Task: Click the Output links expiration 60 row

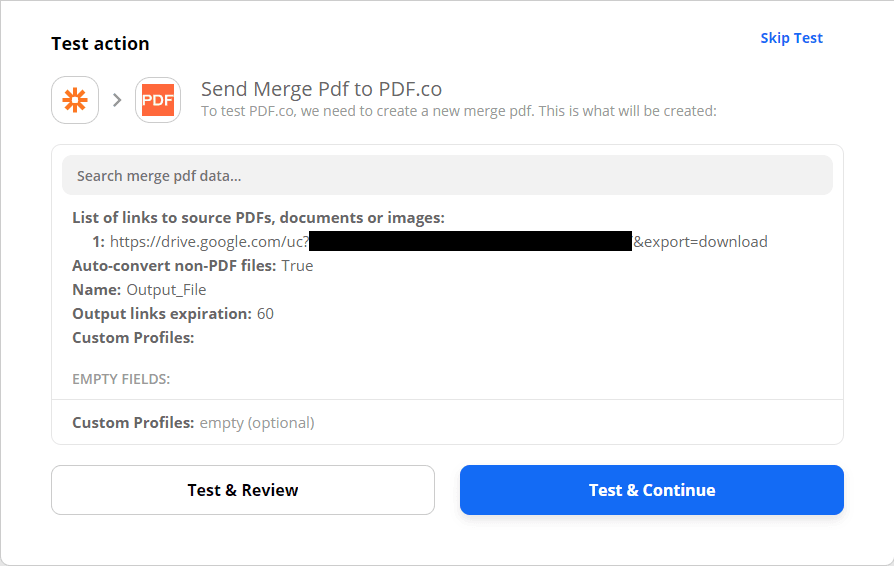Action: point(172,314)
